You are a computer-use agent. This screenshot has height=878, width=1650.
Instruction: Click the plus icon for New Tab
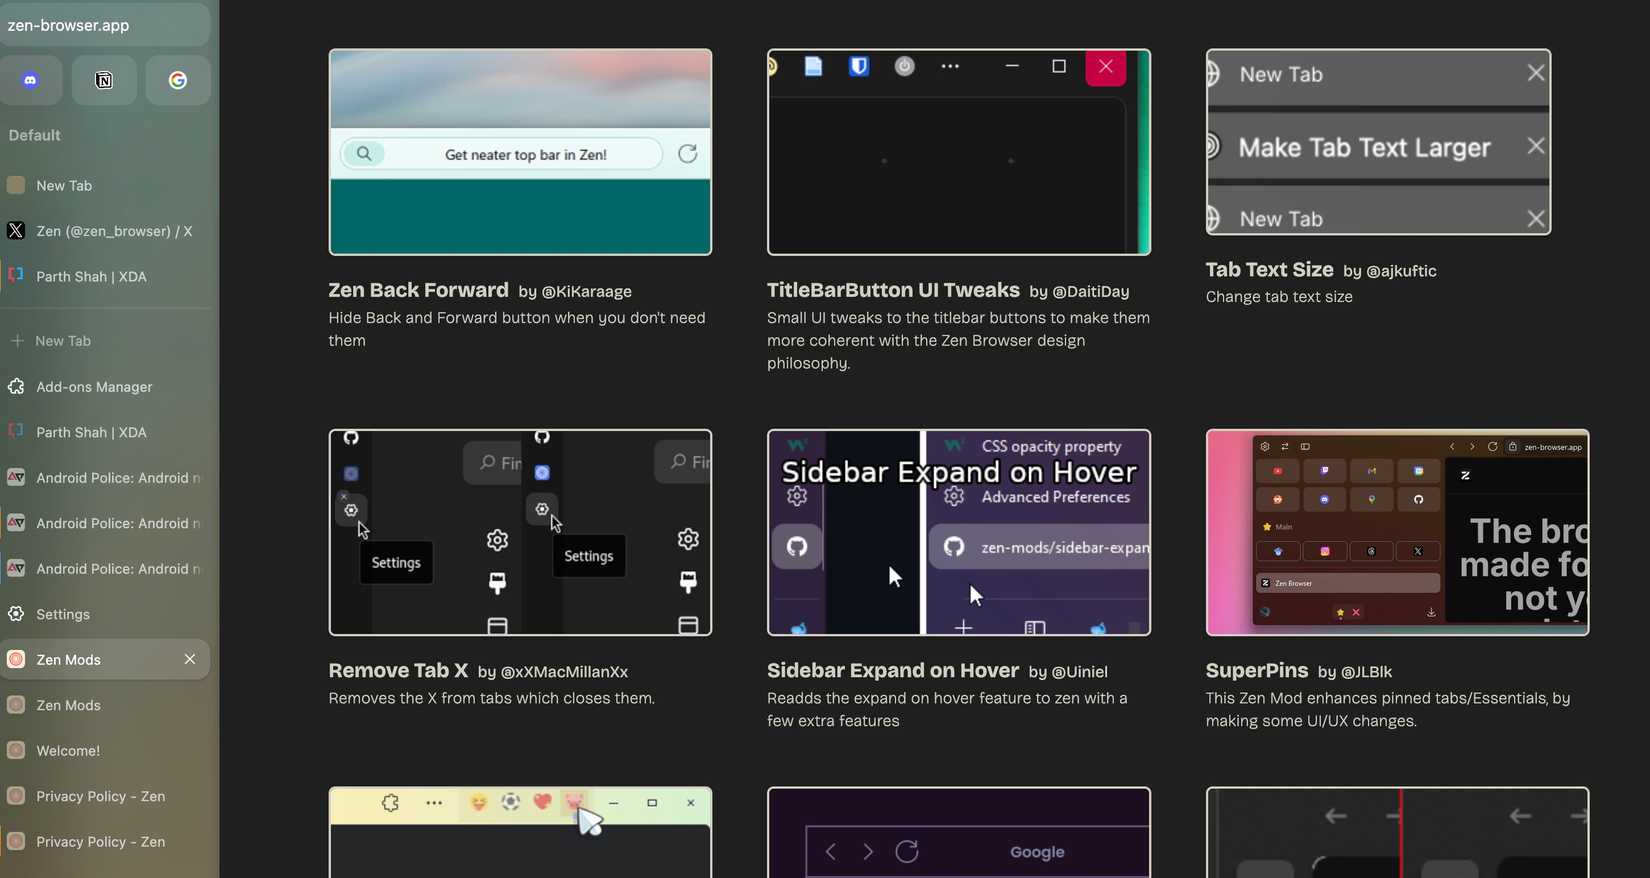[17, 341]
